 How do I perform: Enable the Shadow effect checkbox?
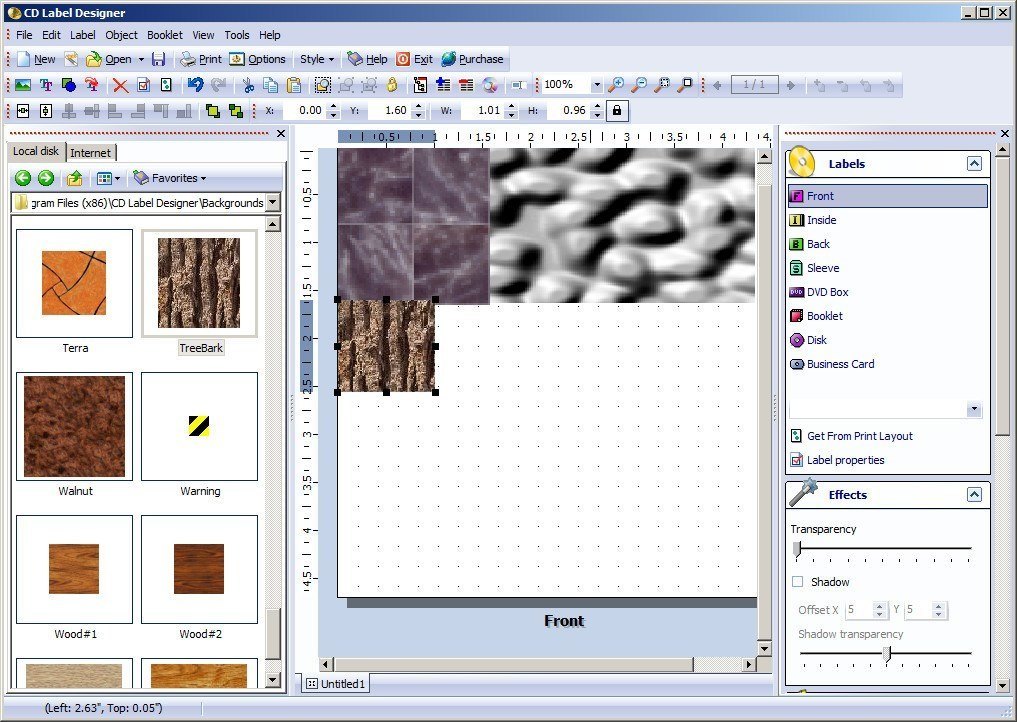point(798,582)
